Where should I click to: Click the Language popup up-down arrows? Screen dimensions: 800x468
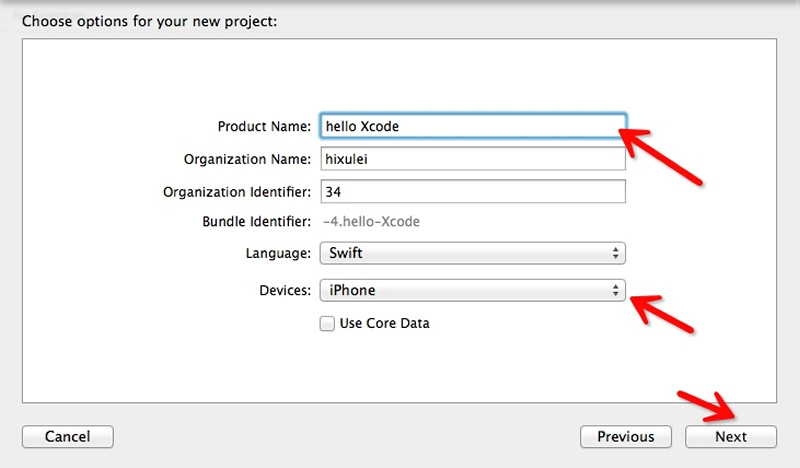point(616,254)
